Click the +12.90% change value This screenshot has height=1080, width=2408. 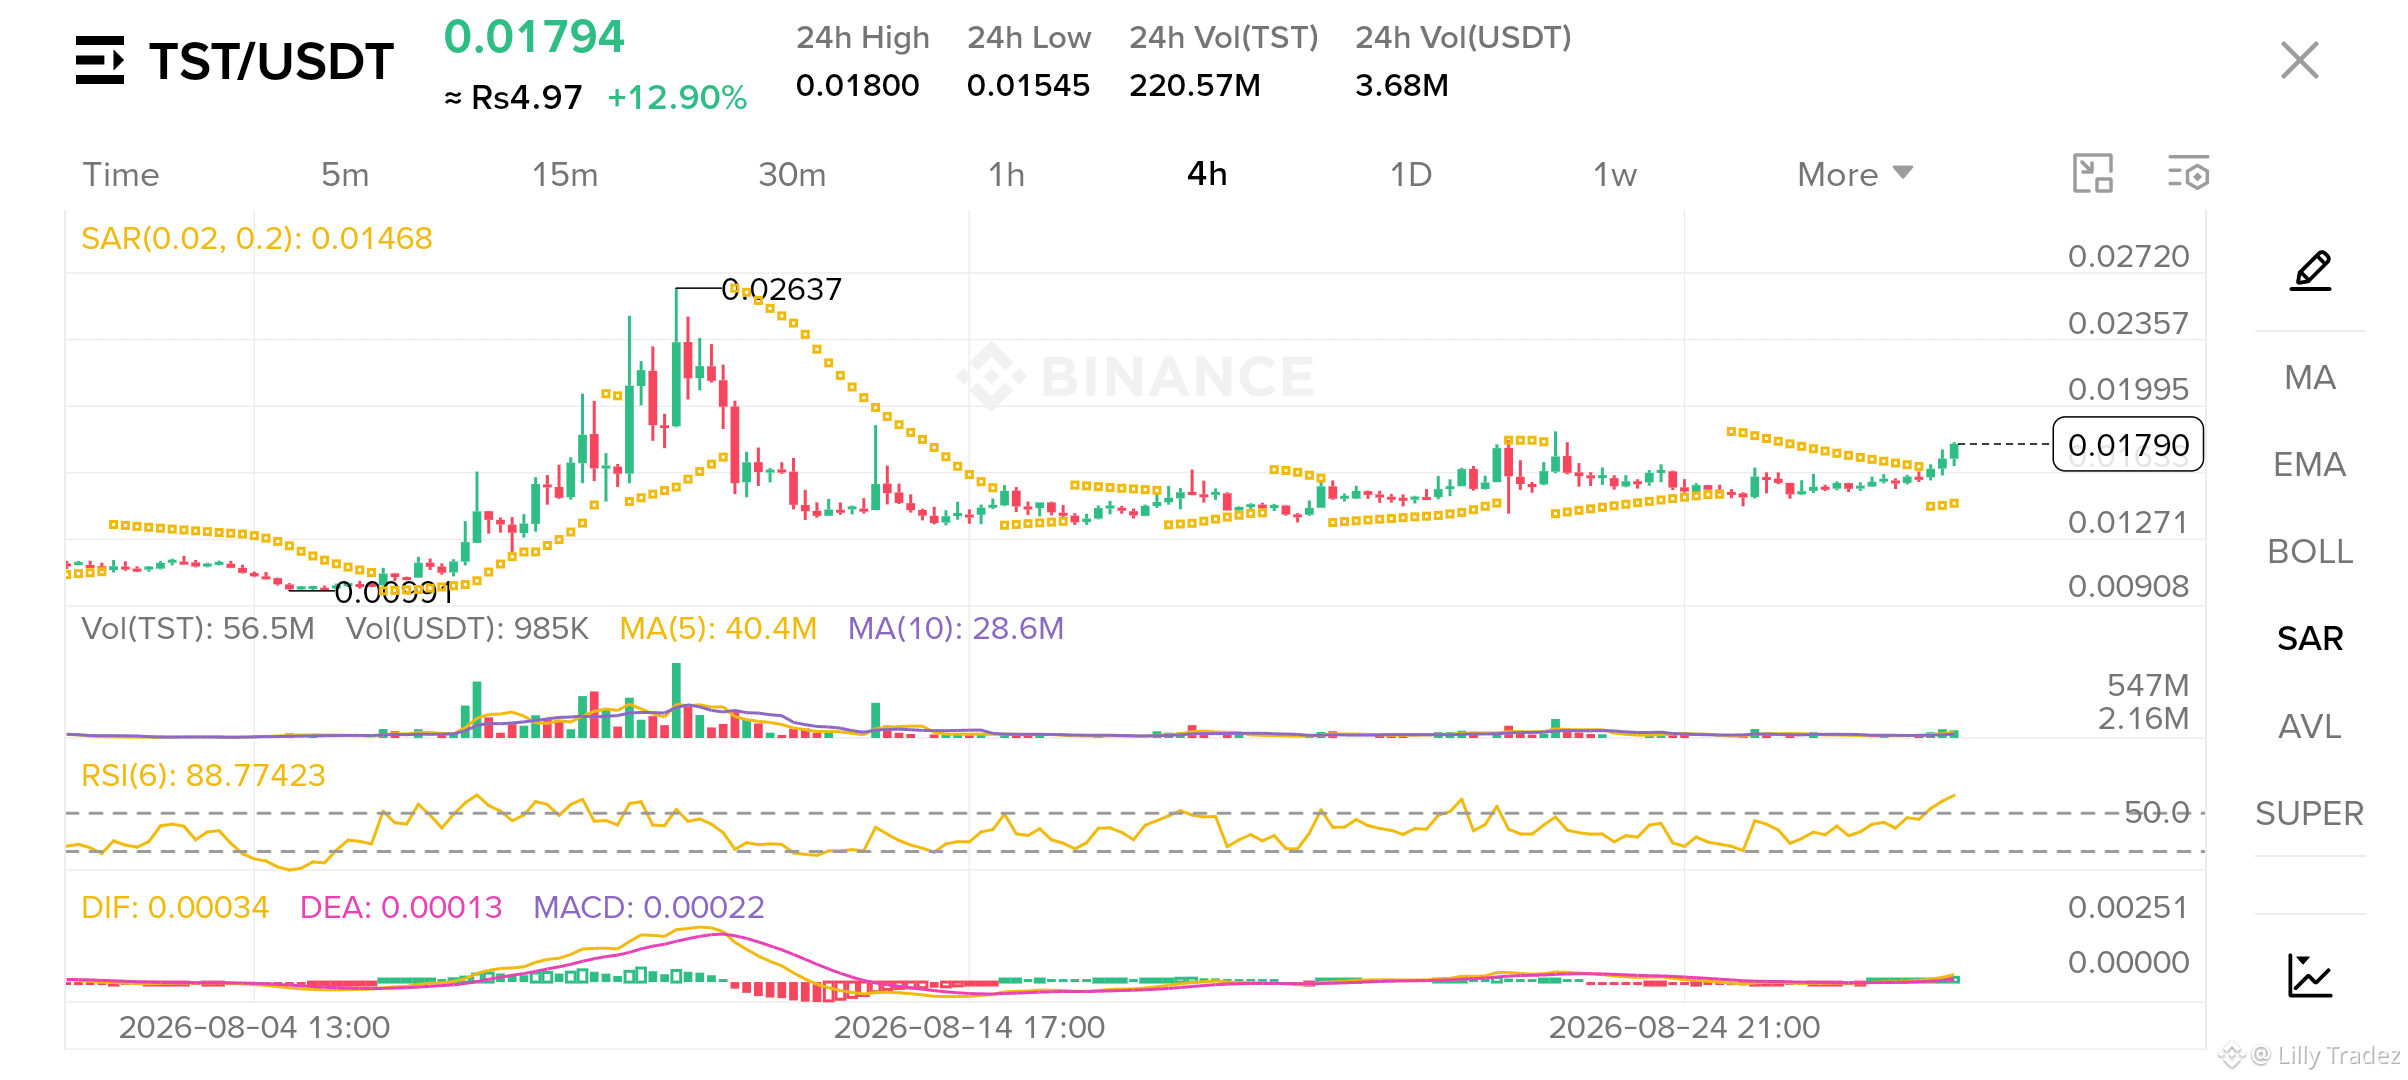click(677, 97)
